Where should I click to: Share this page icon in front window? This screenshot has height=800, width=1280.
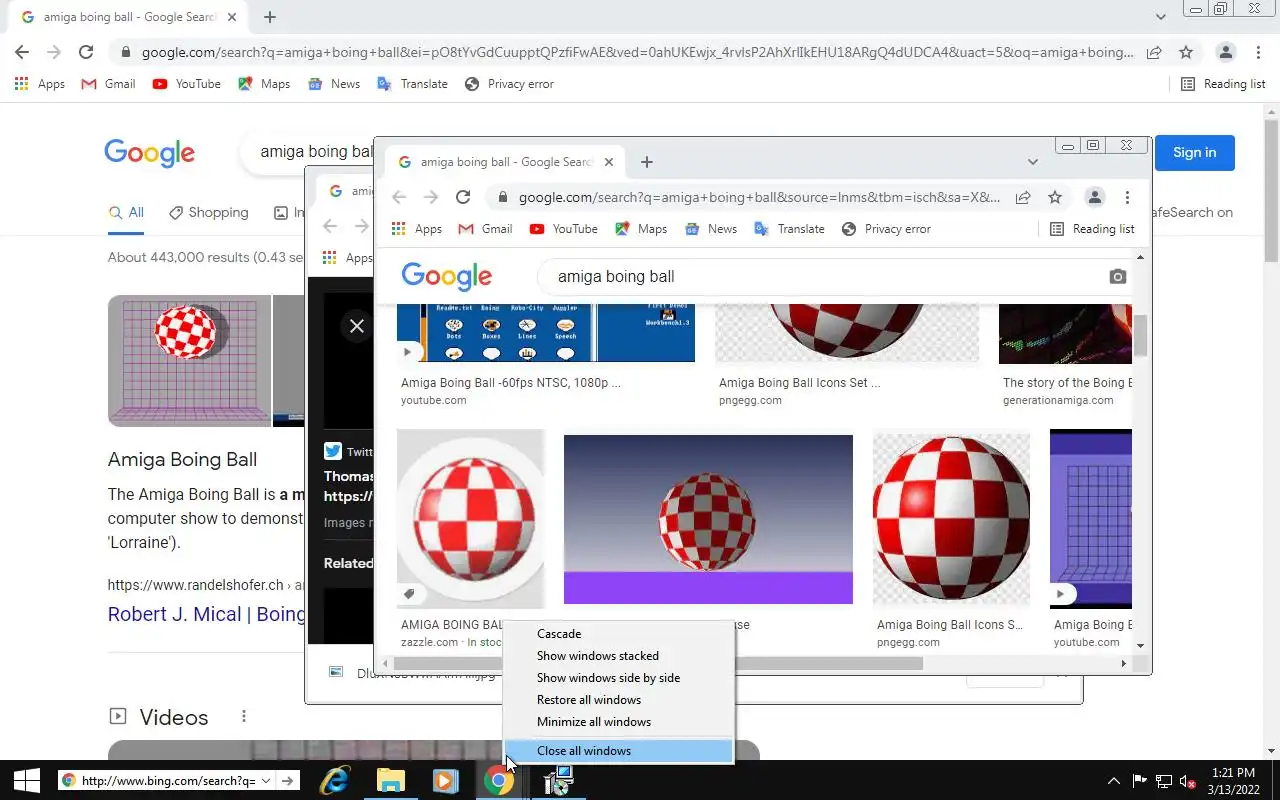(1023, 197)
